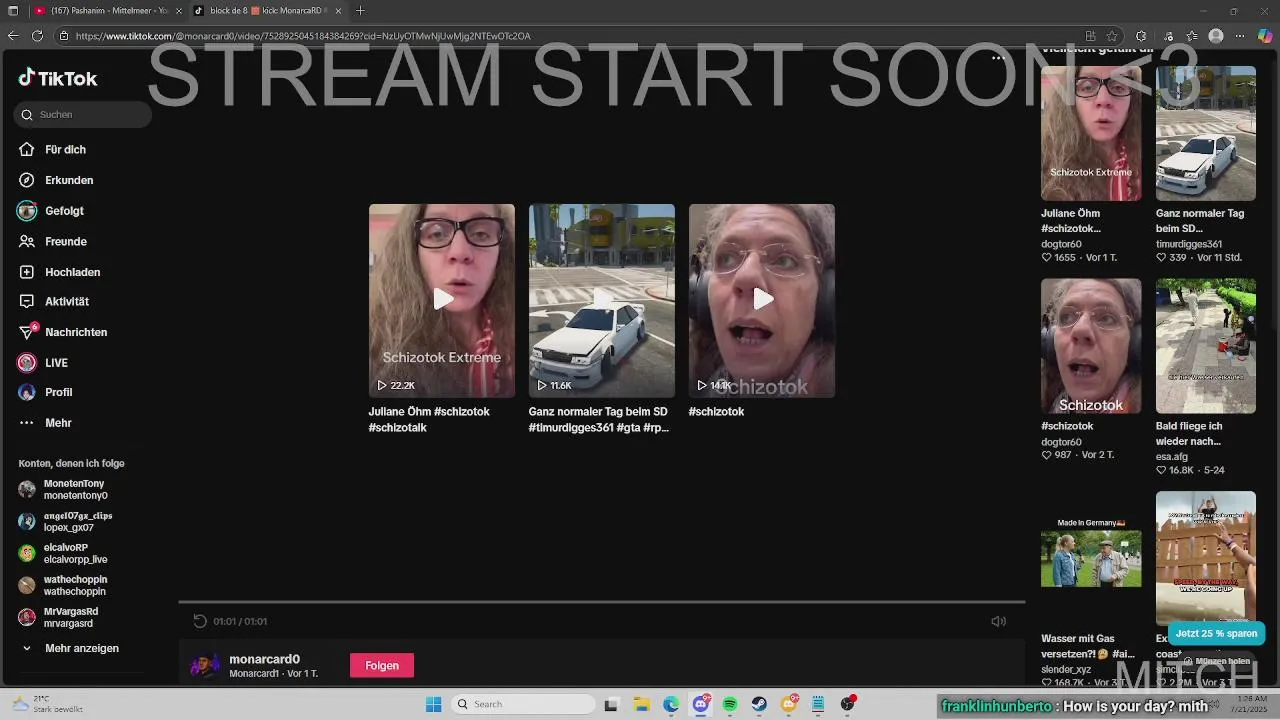Open monarcard0 username link
The height and width of the screenshot is (720, 1280).
coord(264,659)
